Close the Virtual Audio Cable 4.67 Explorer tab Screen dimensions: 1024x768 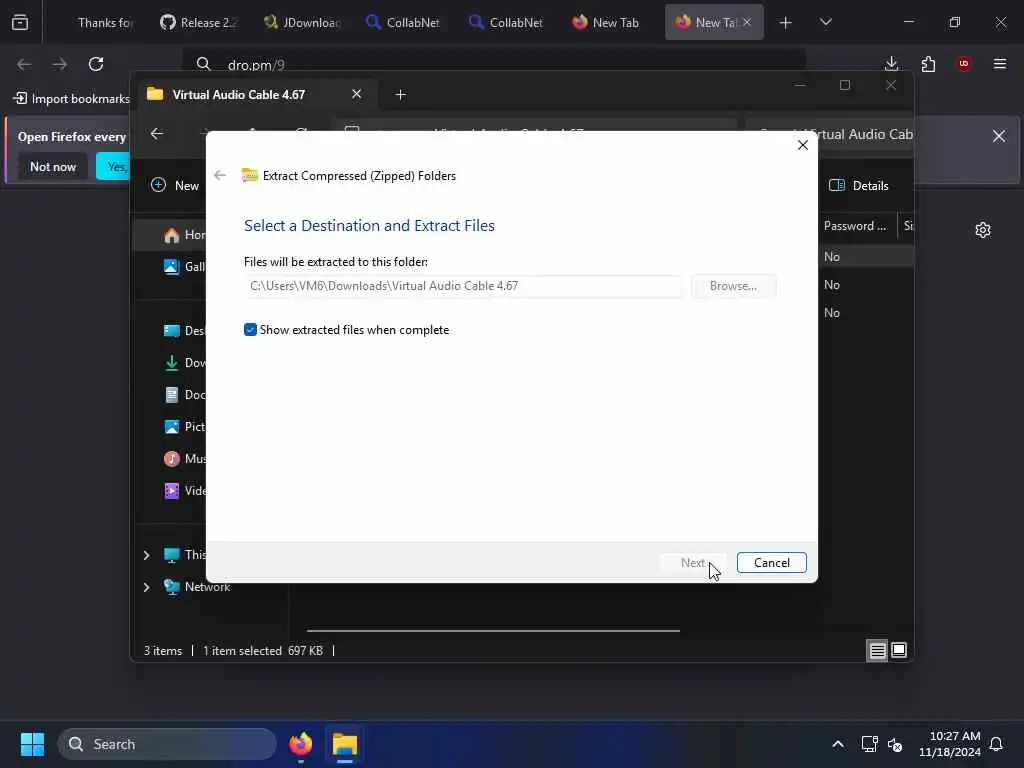tap(357, 94)
